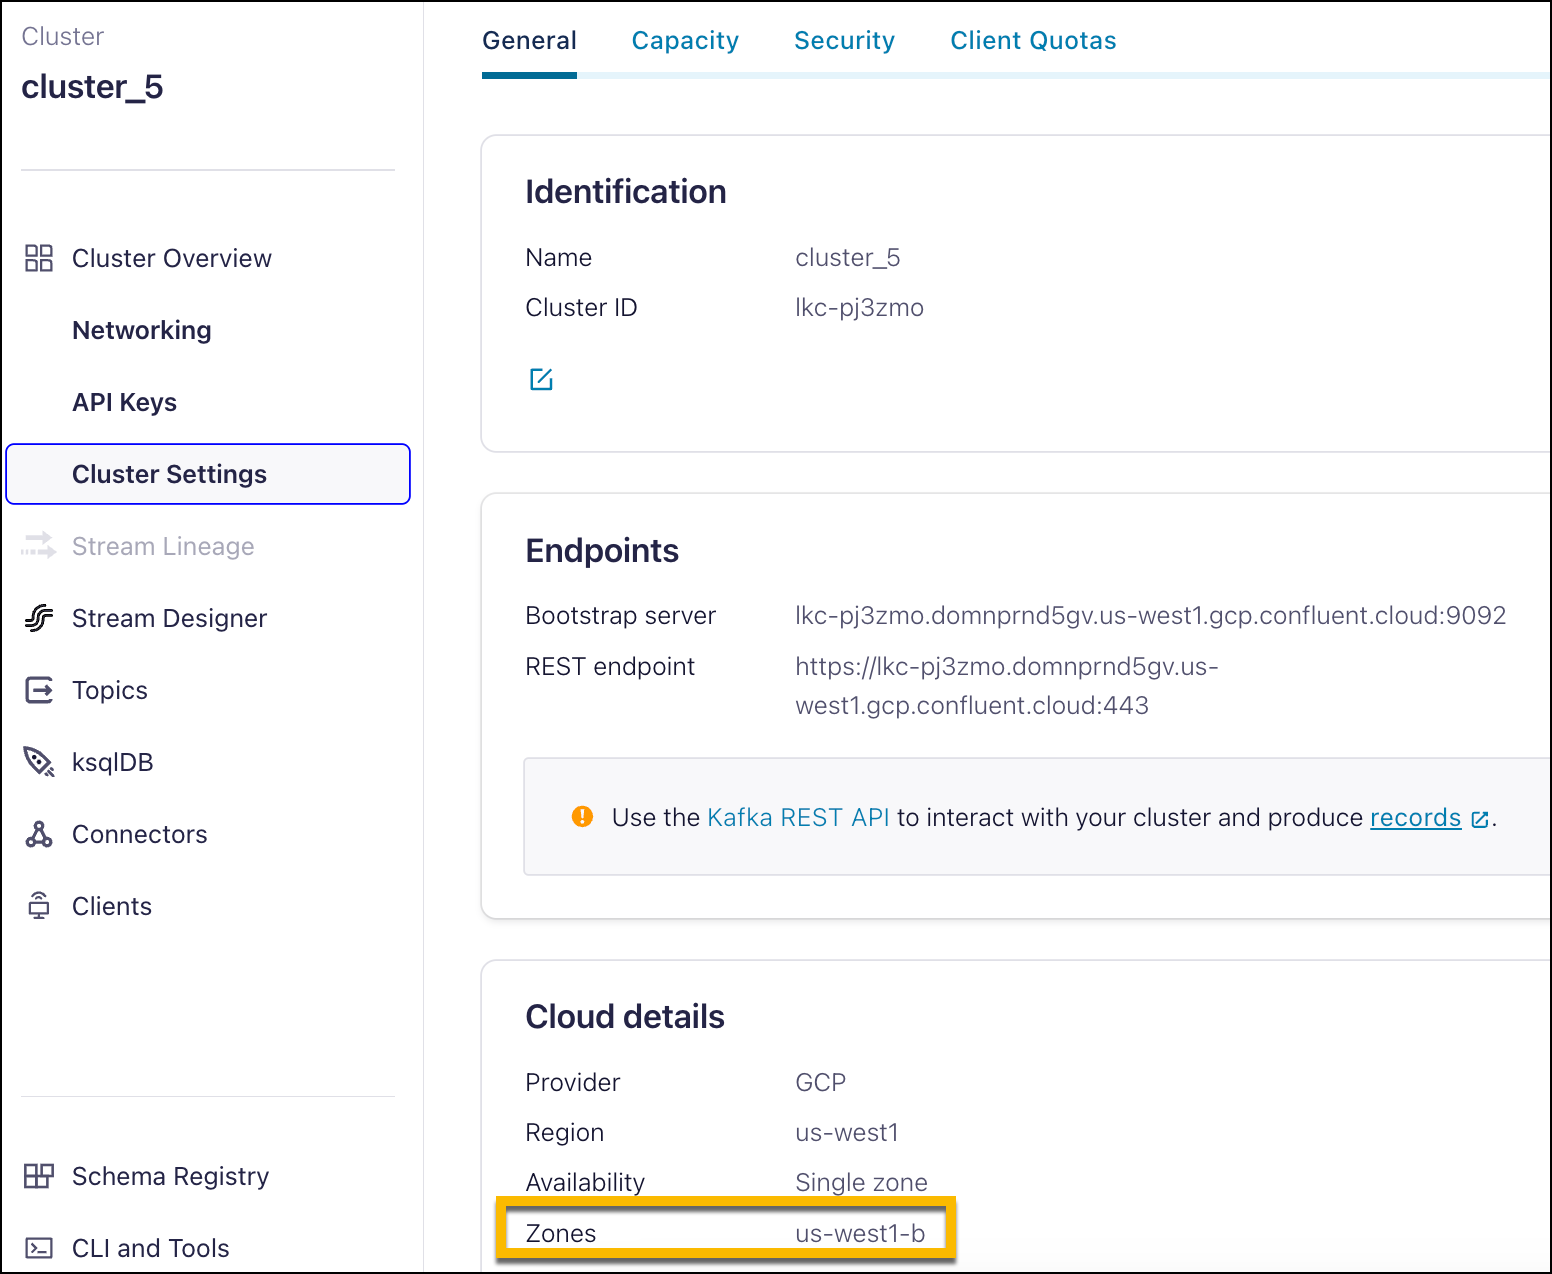Open the Security tab

tap(844, 41)
